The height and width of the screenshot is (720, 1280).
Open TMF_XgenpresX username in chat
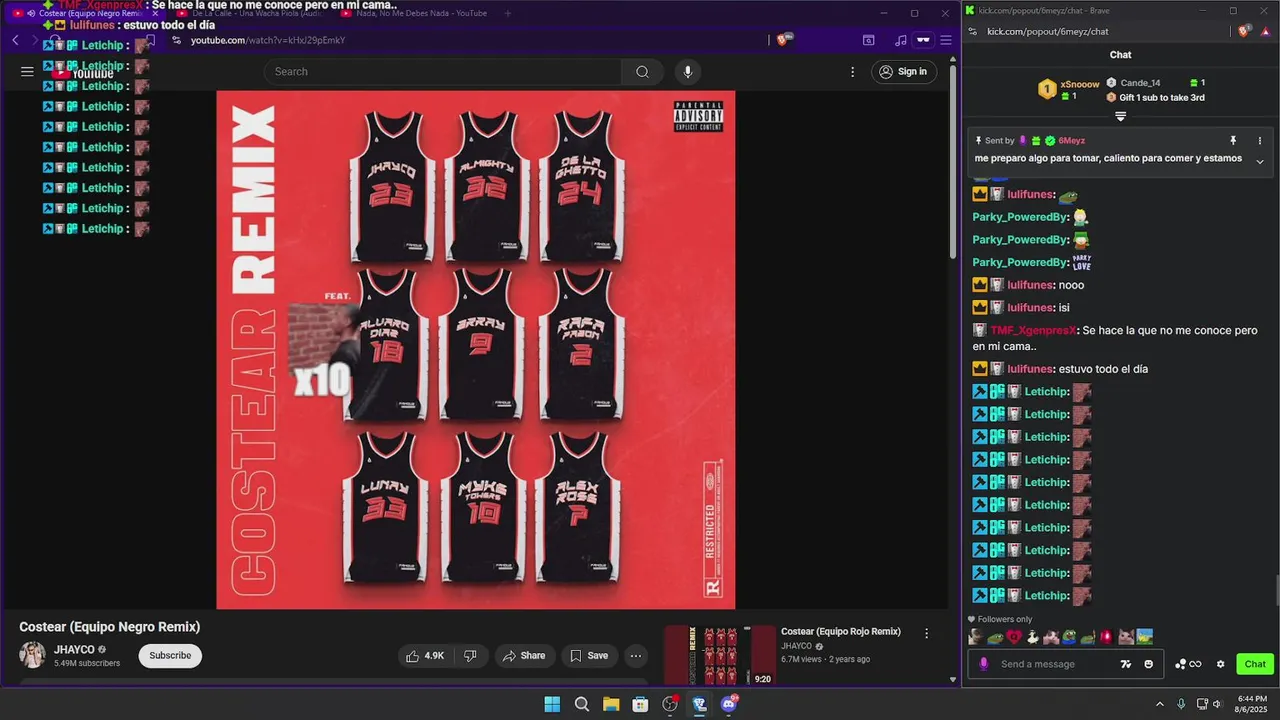[1032, 330]
